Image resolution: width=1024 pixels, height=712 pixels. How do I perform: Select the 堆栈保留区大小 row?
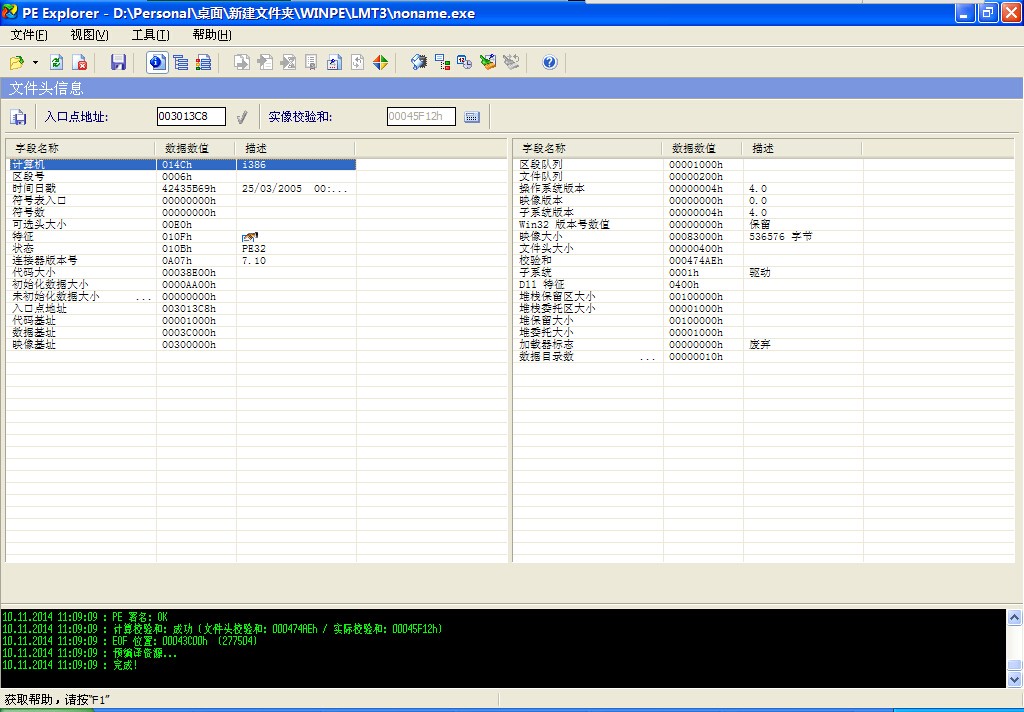click(689, 297)
